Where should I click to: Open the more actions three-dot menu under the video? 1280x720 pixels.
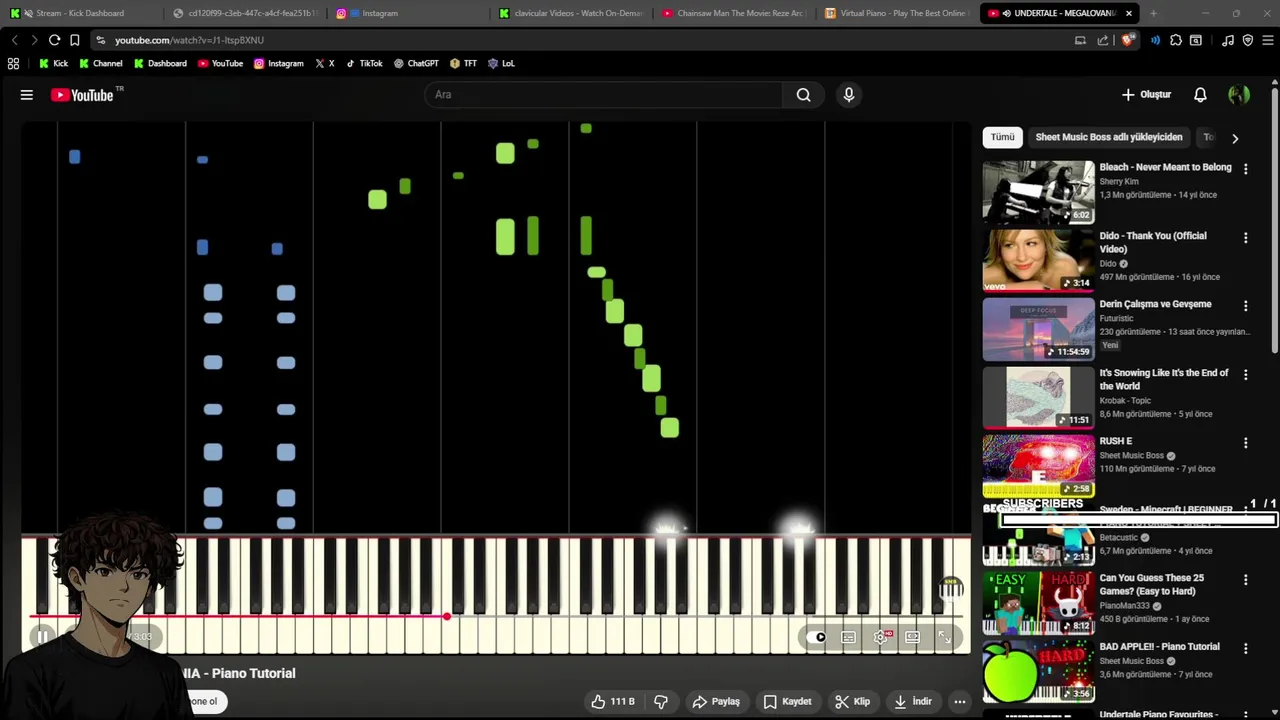point(960,701)
